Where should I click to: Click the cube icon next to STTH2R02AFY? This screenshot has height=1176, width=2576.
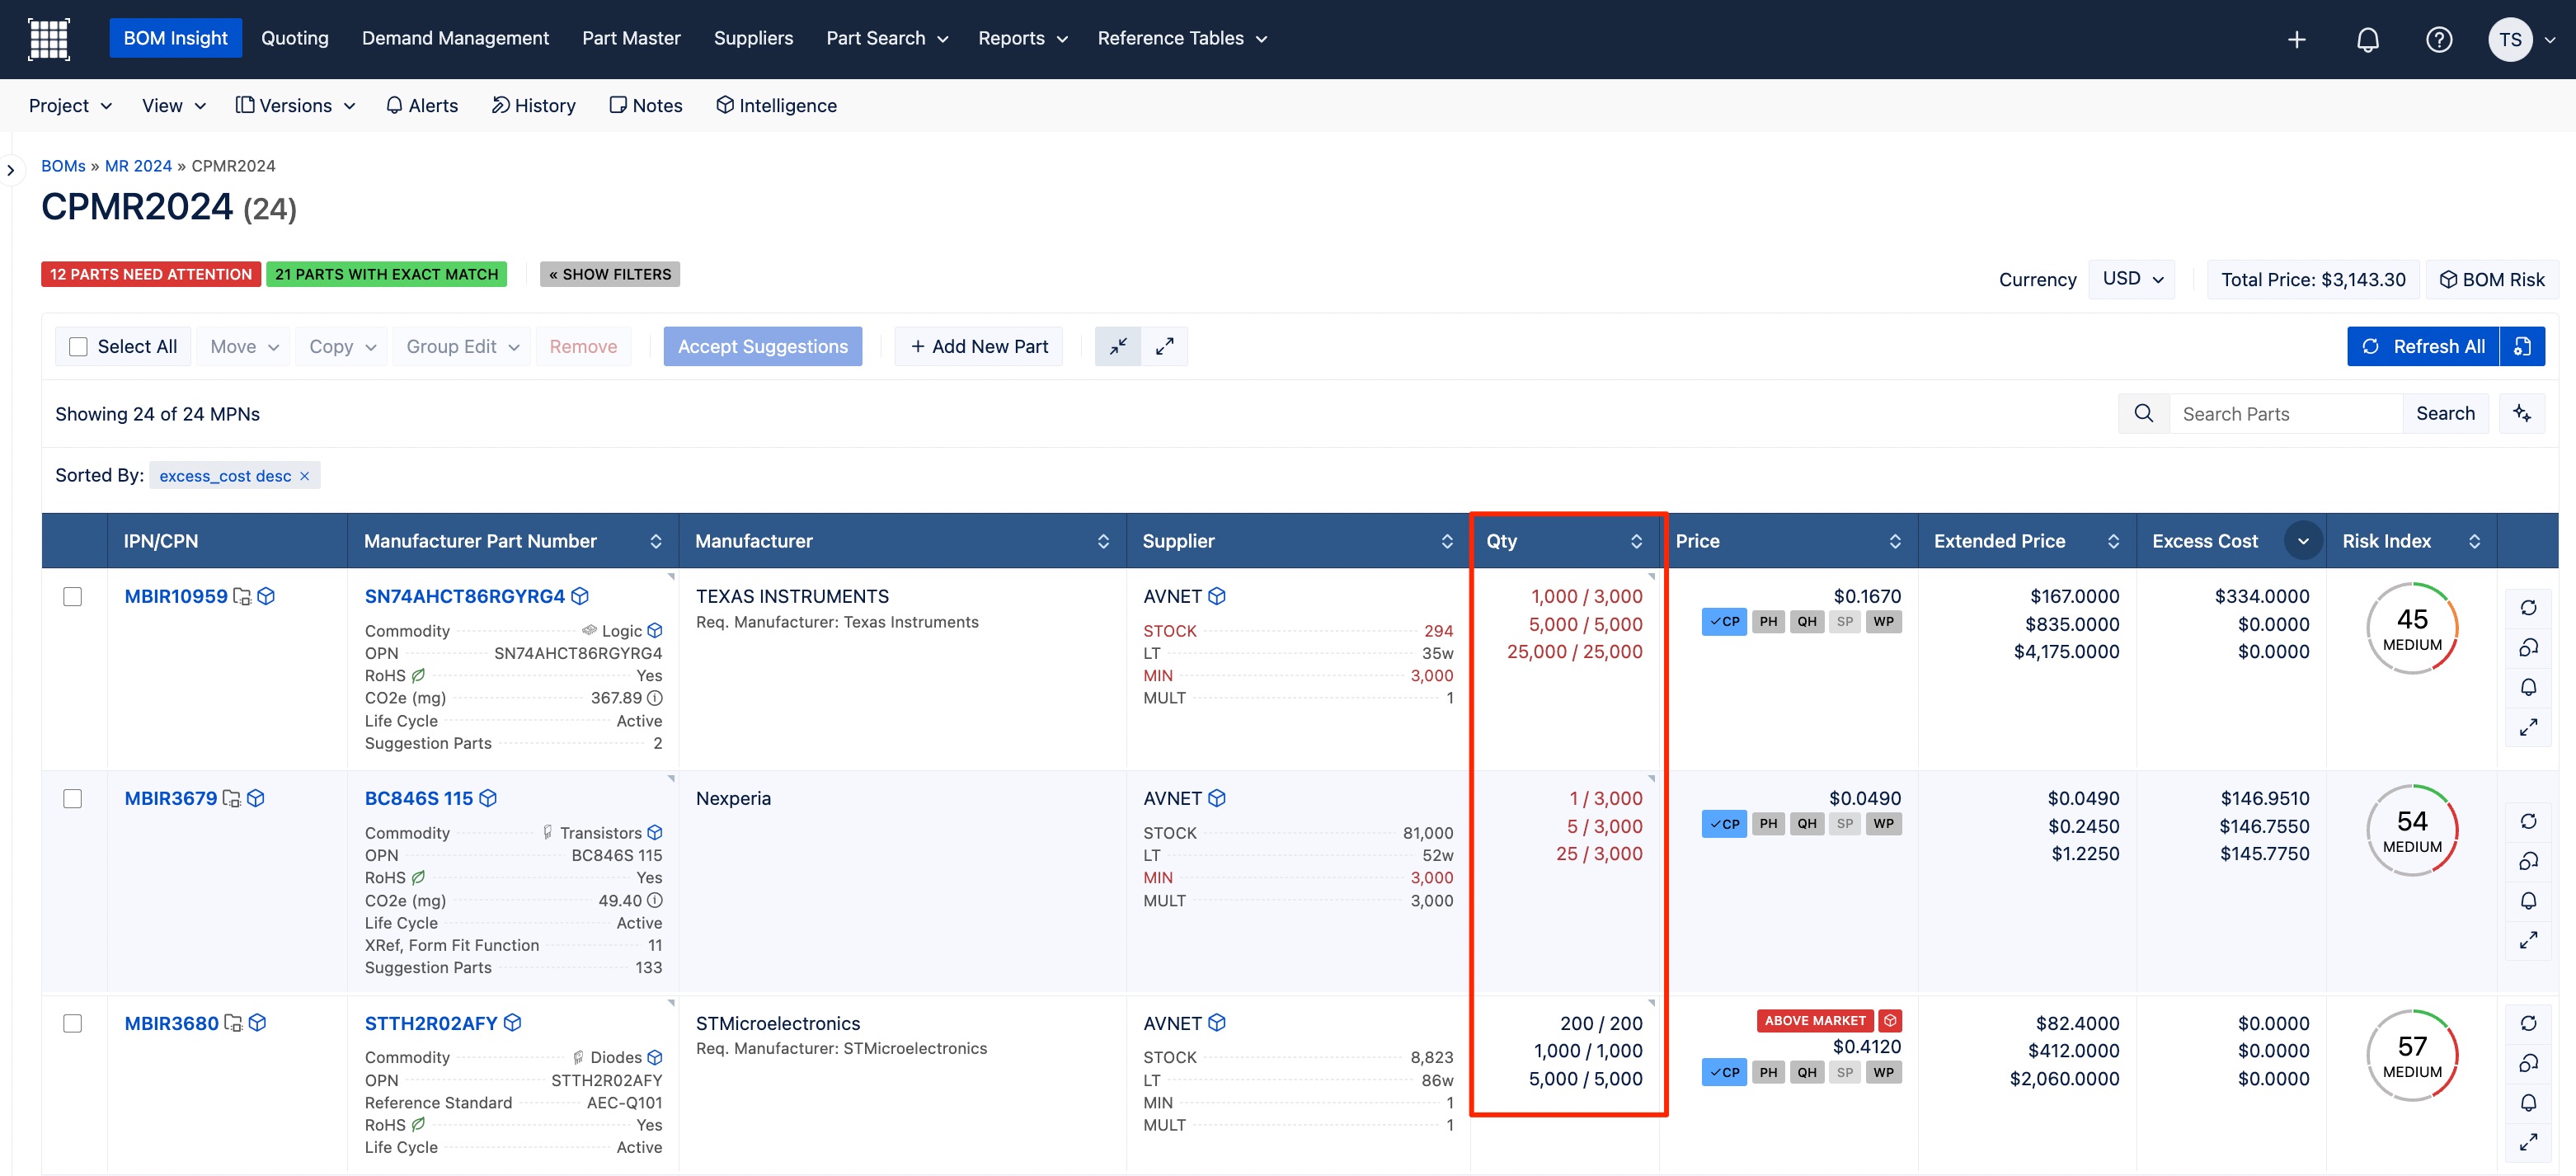coord(513,1023)
